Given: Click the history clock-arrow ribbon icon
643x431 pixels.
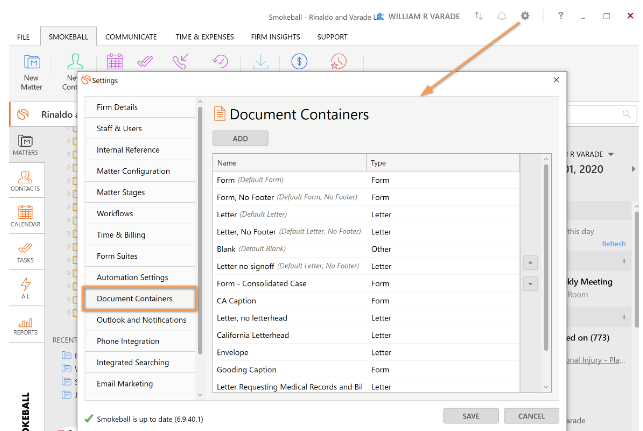Looking at the screenshot, I should pos(220,62).
